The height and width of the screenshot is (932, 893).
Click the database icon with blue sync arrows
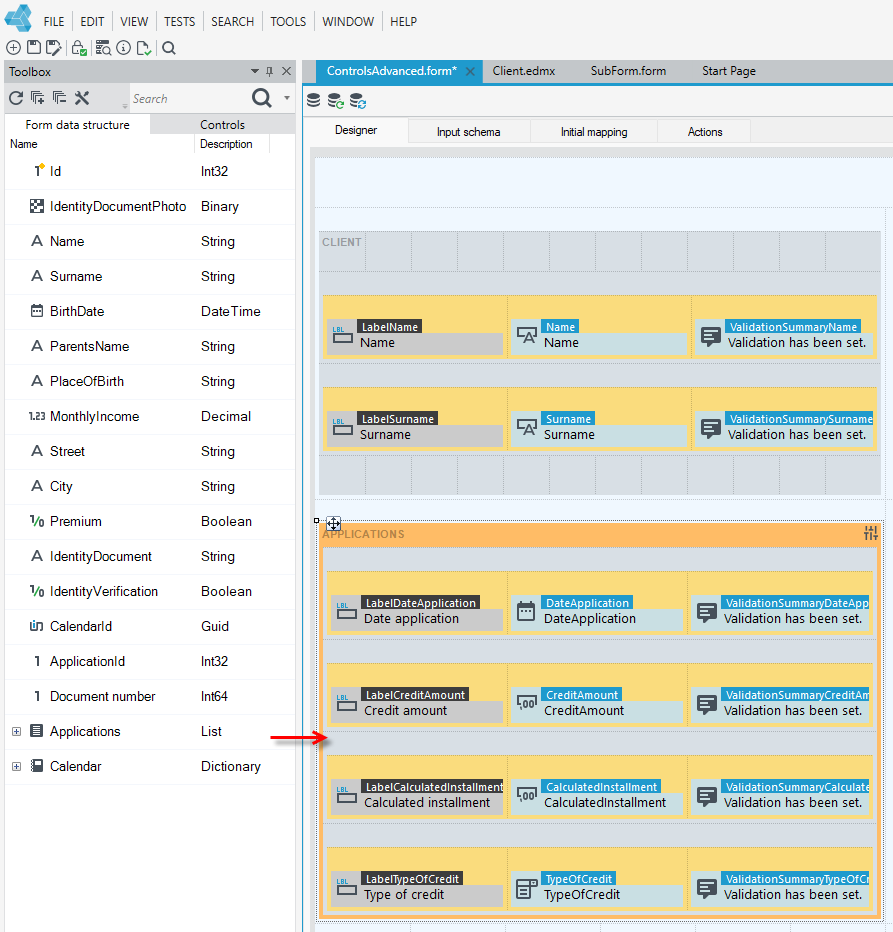coord(357,101)
